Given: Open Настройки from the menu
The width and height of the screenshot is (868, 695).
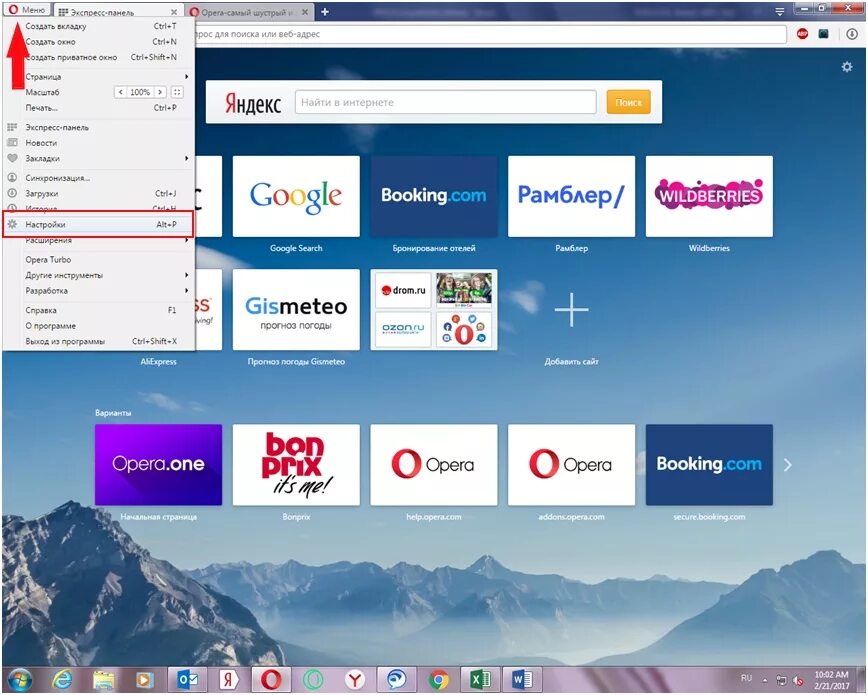Looking at the screenshot, I should tap(99, 224).
